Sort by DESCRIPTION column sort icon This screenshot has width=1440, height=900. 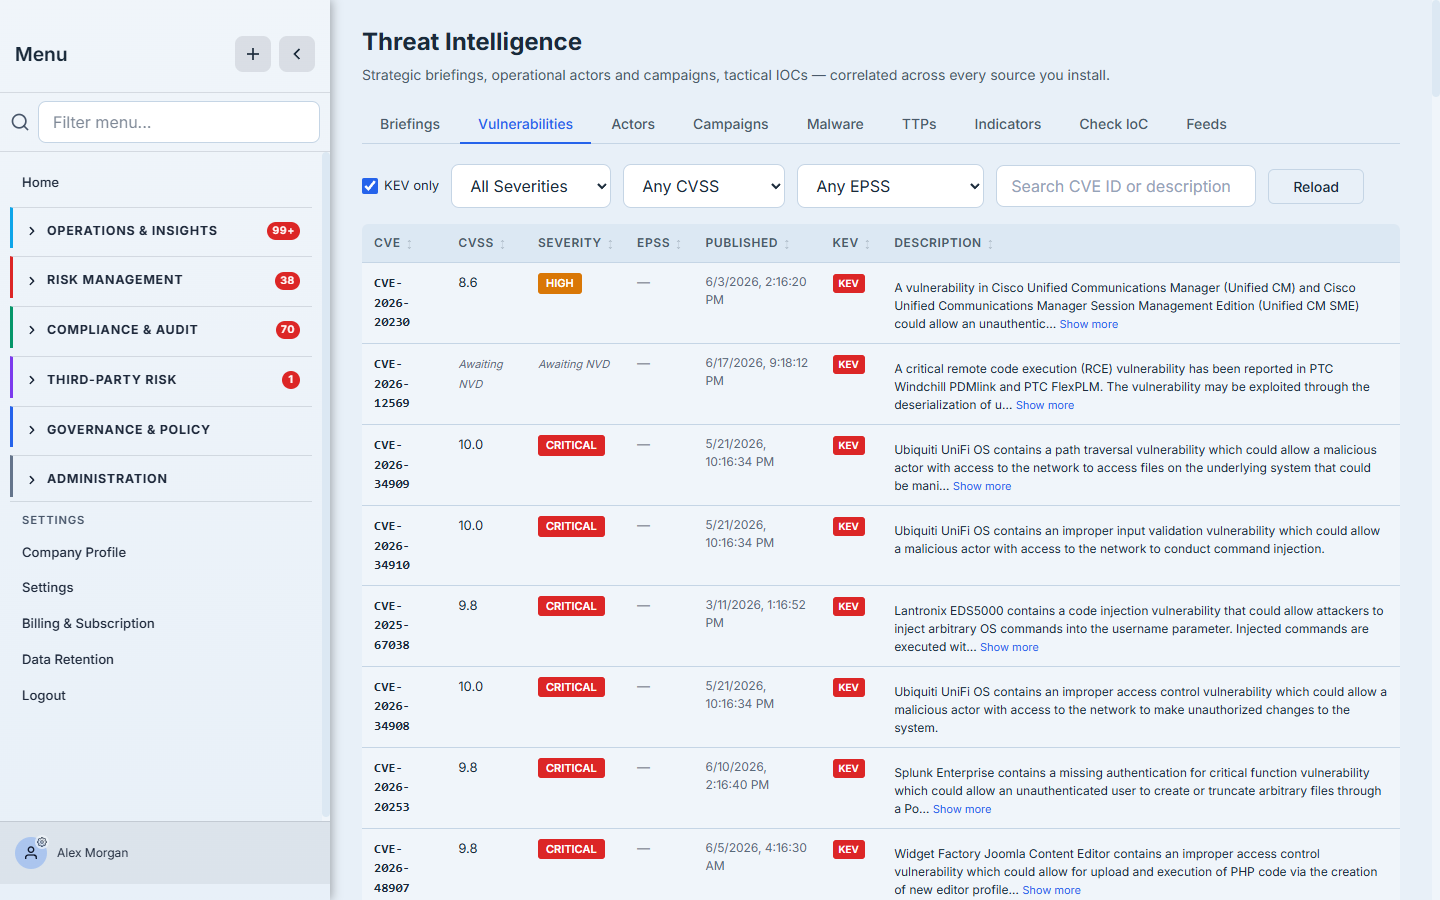[991, 244]
